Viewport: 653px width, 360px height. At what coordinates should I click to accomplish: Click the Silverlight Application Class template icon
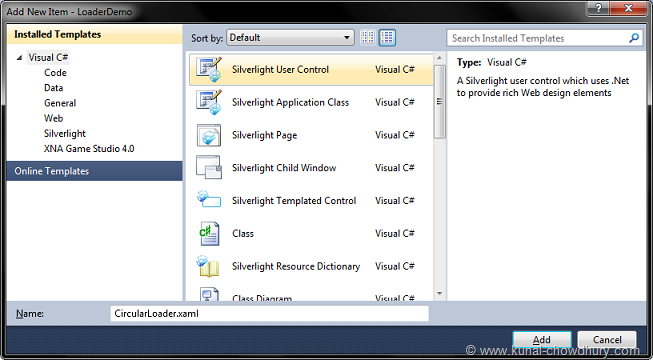coord(209,102)
